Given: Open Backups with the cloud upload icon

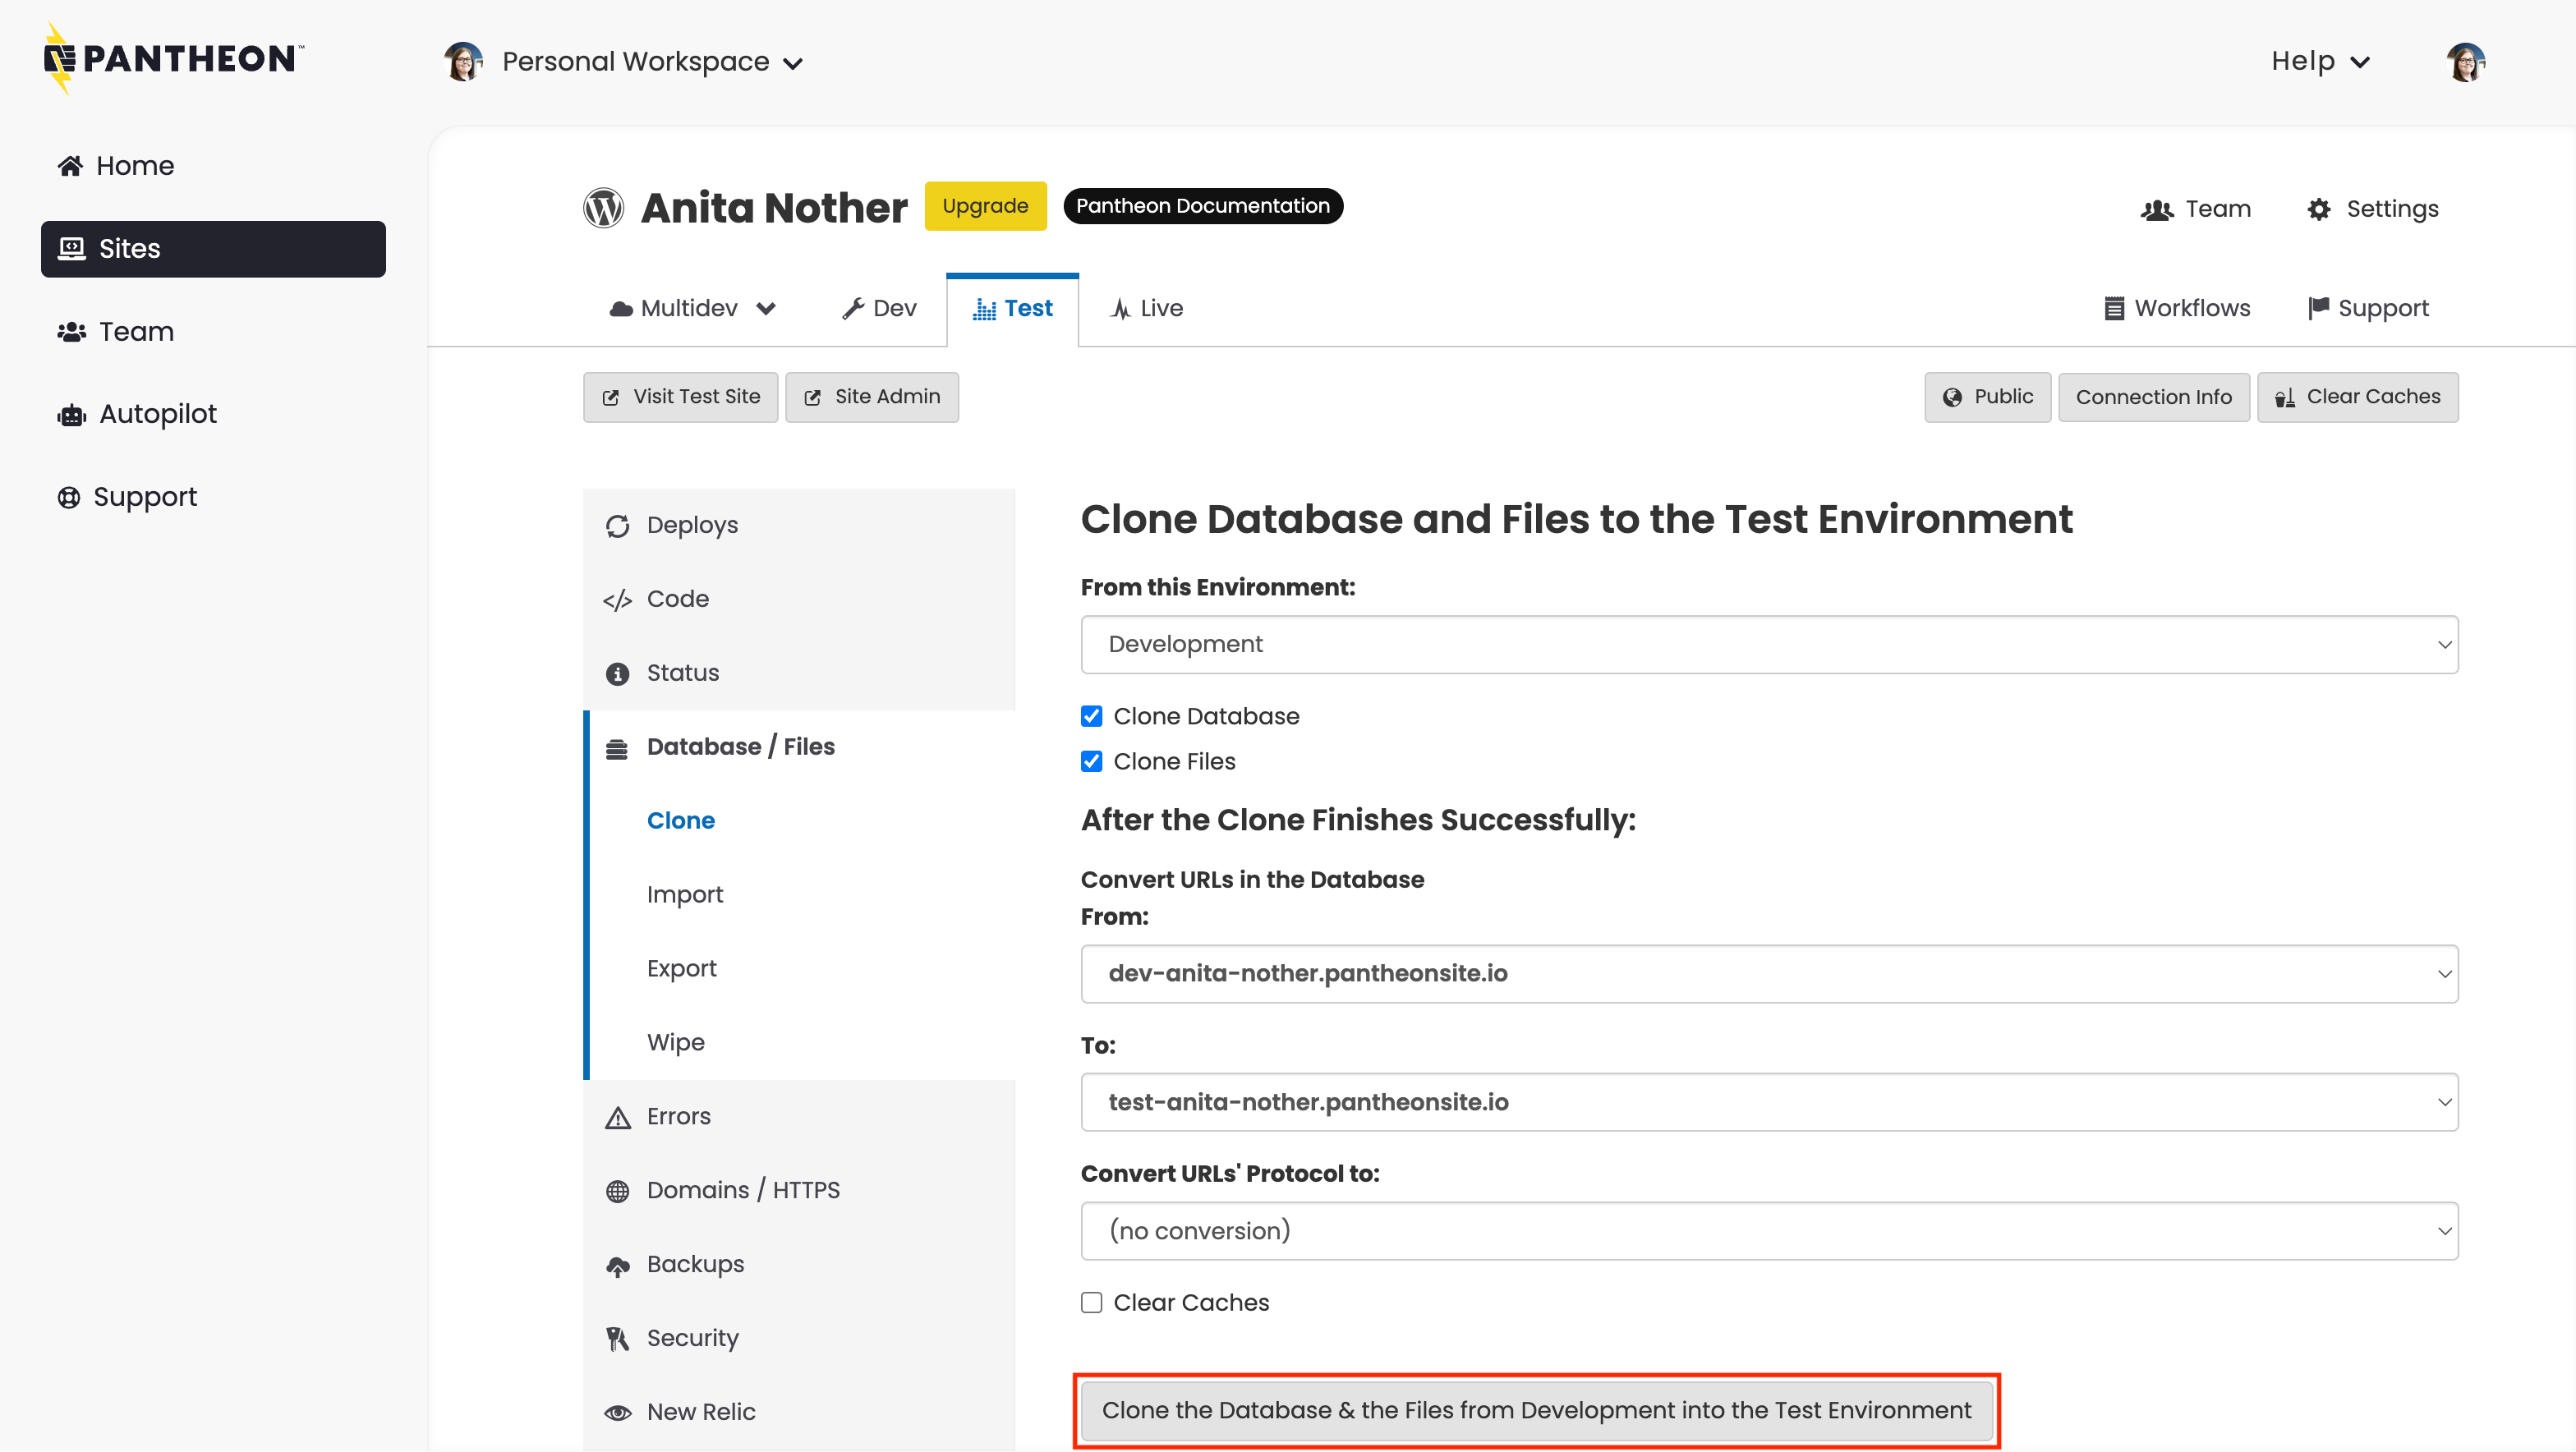Looking at the screenshot, I should (x=617, y=1265).
